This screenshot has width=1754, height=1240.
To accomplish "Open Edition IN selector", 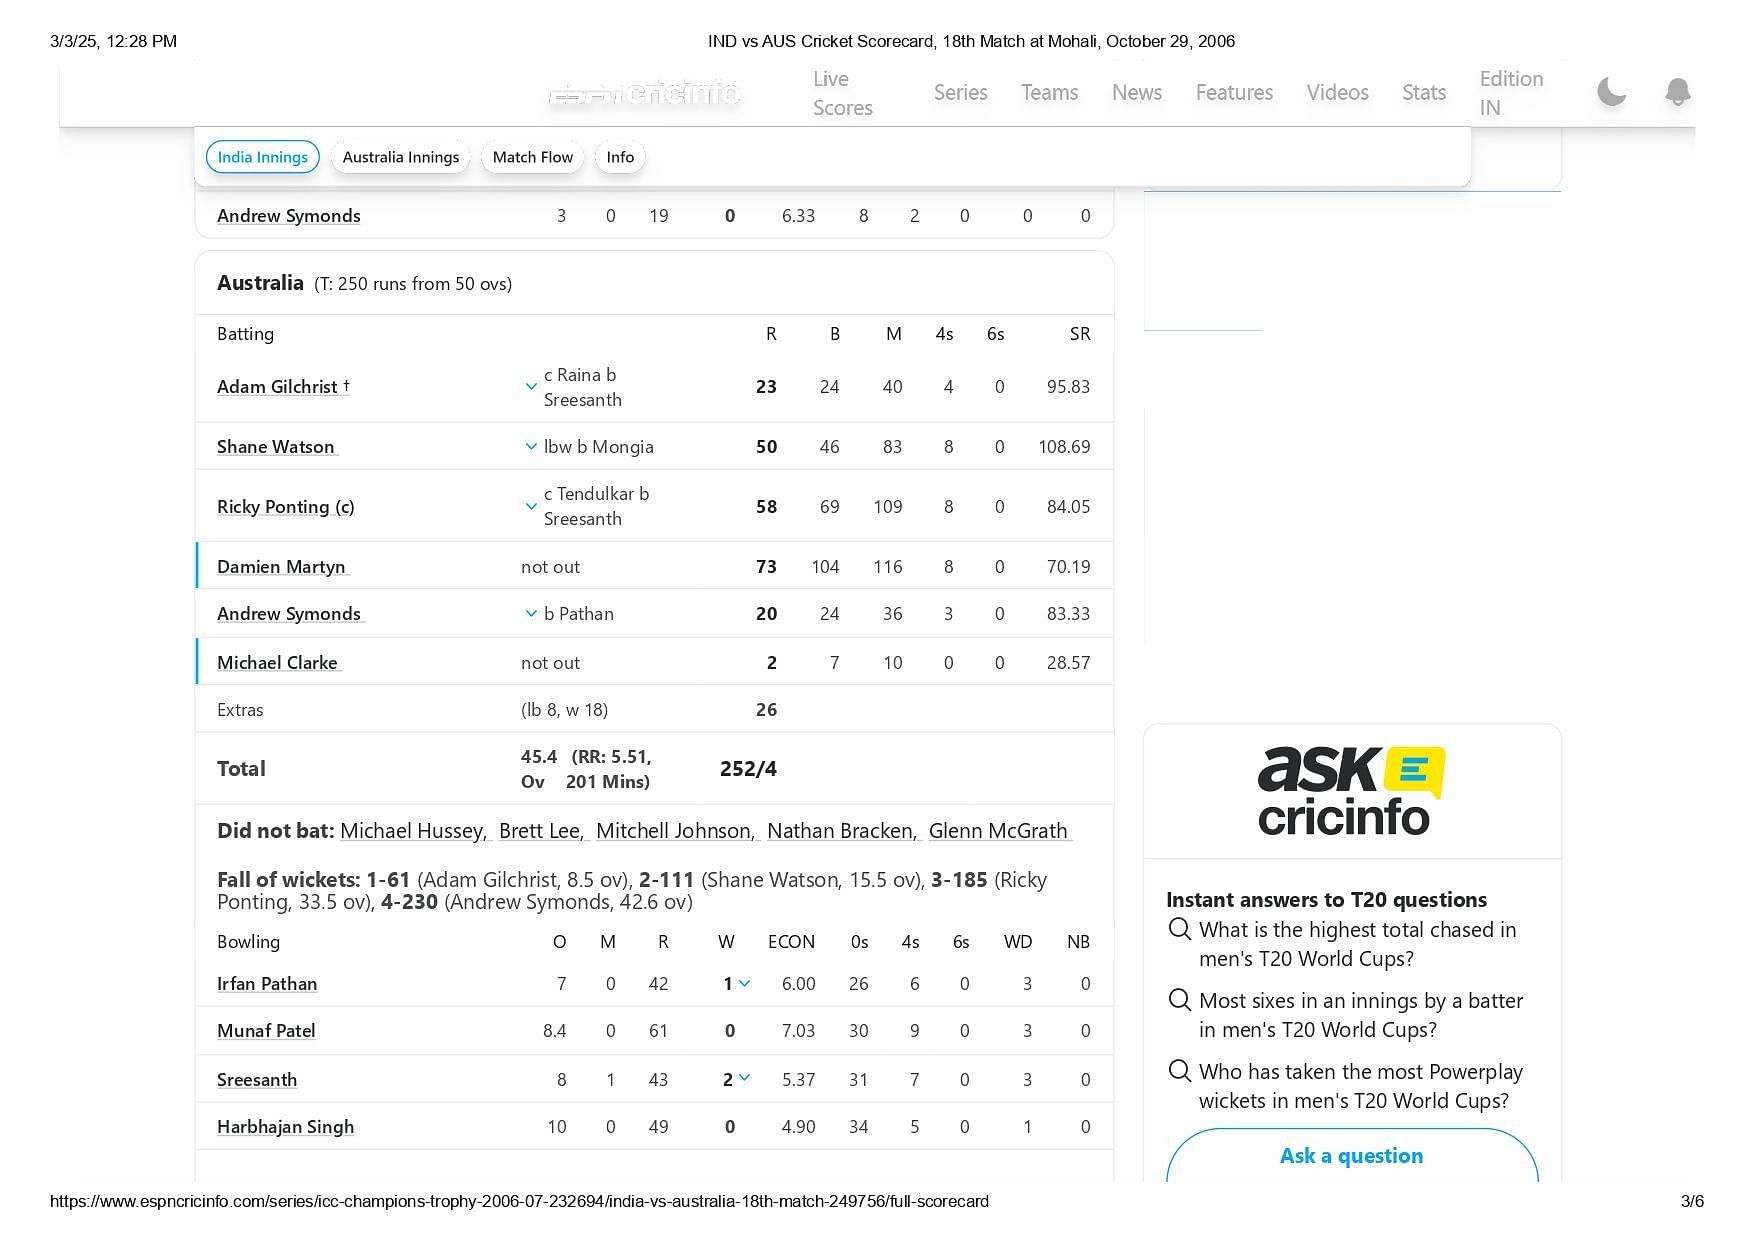I will tap(1511, 93).
